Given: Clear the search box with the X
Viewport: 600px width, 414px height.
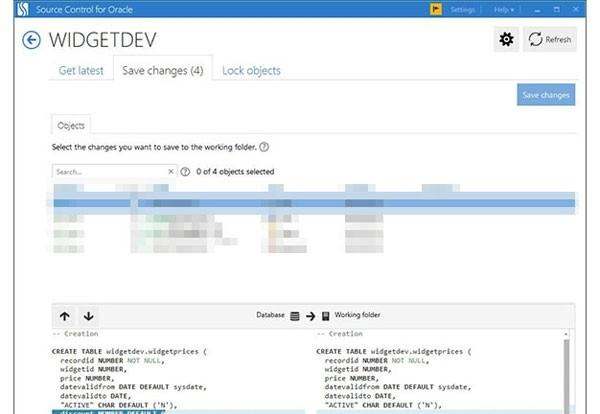Looking at the screenshot, I should coord(171,171).
